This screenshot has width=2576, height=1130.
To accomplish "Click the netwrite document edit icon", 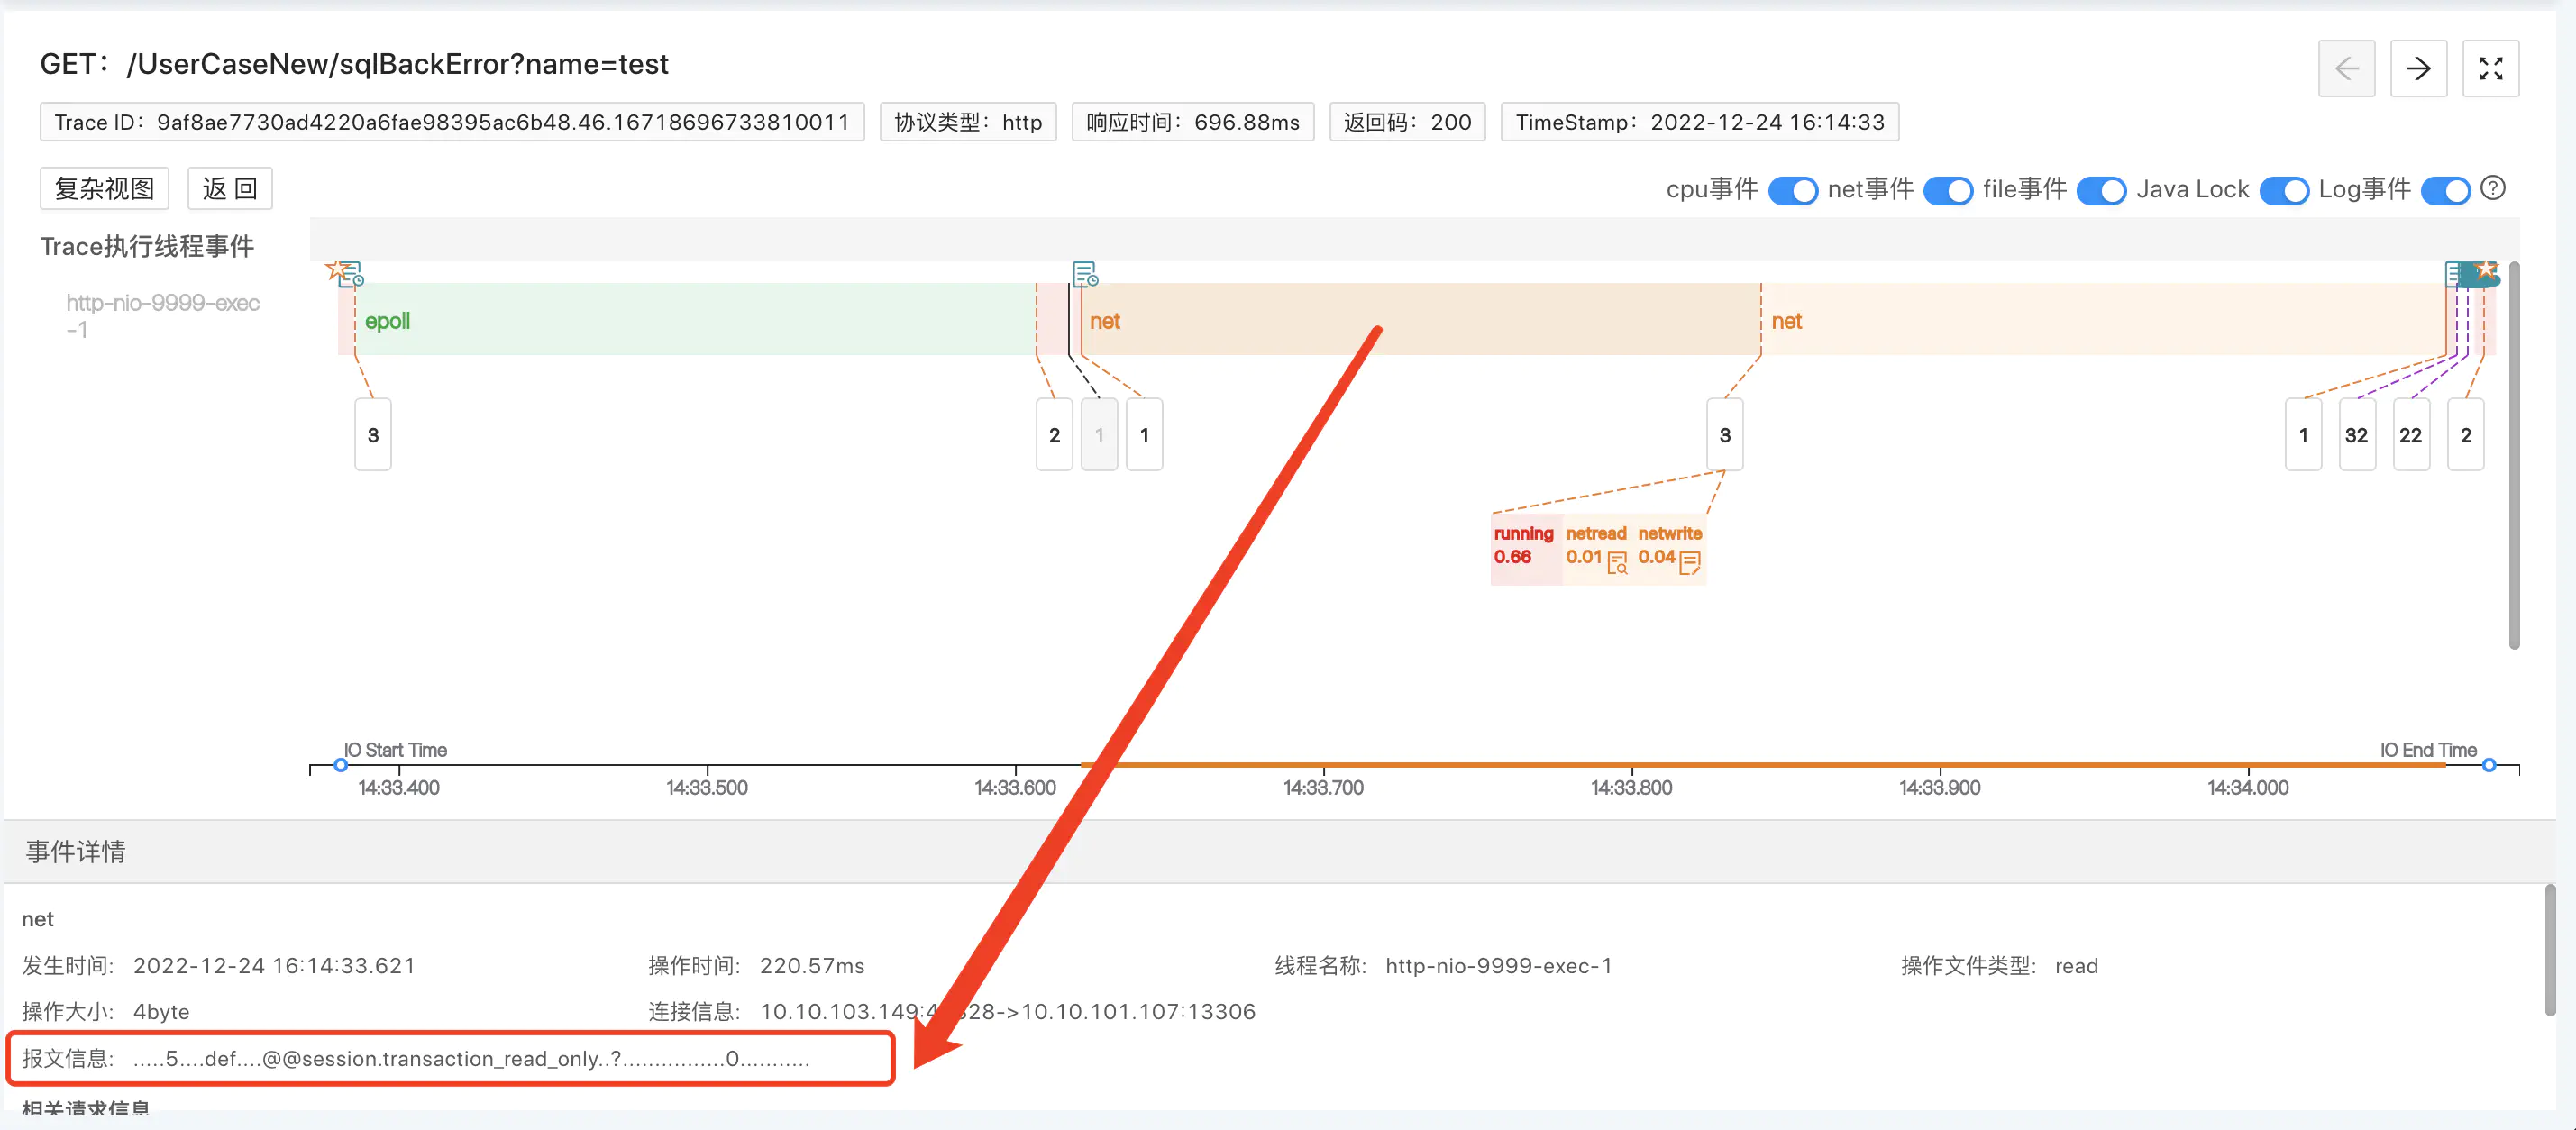I will point(1690,563).
